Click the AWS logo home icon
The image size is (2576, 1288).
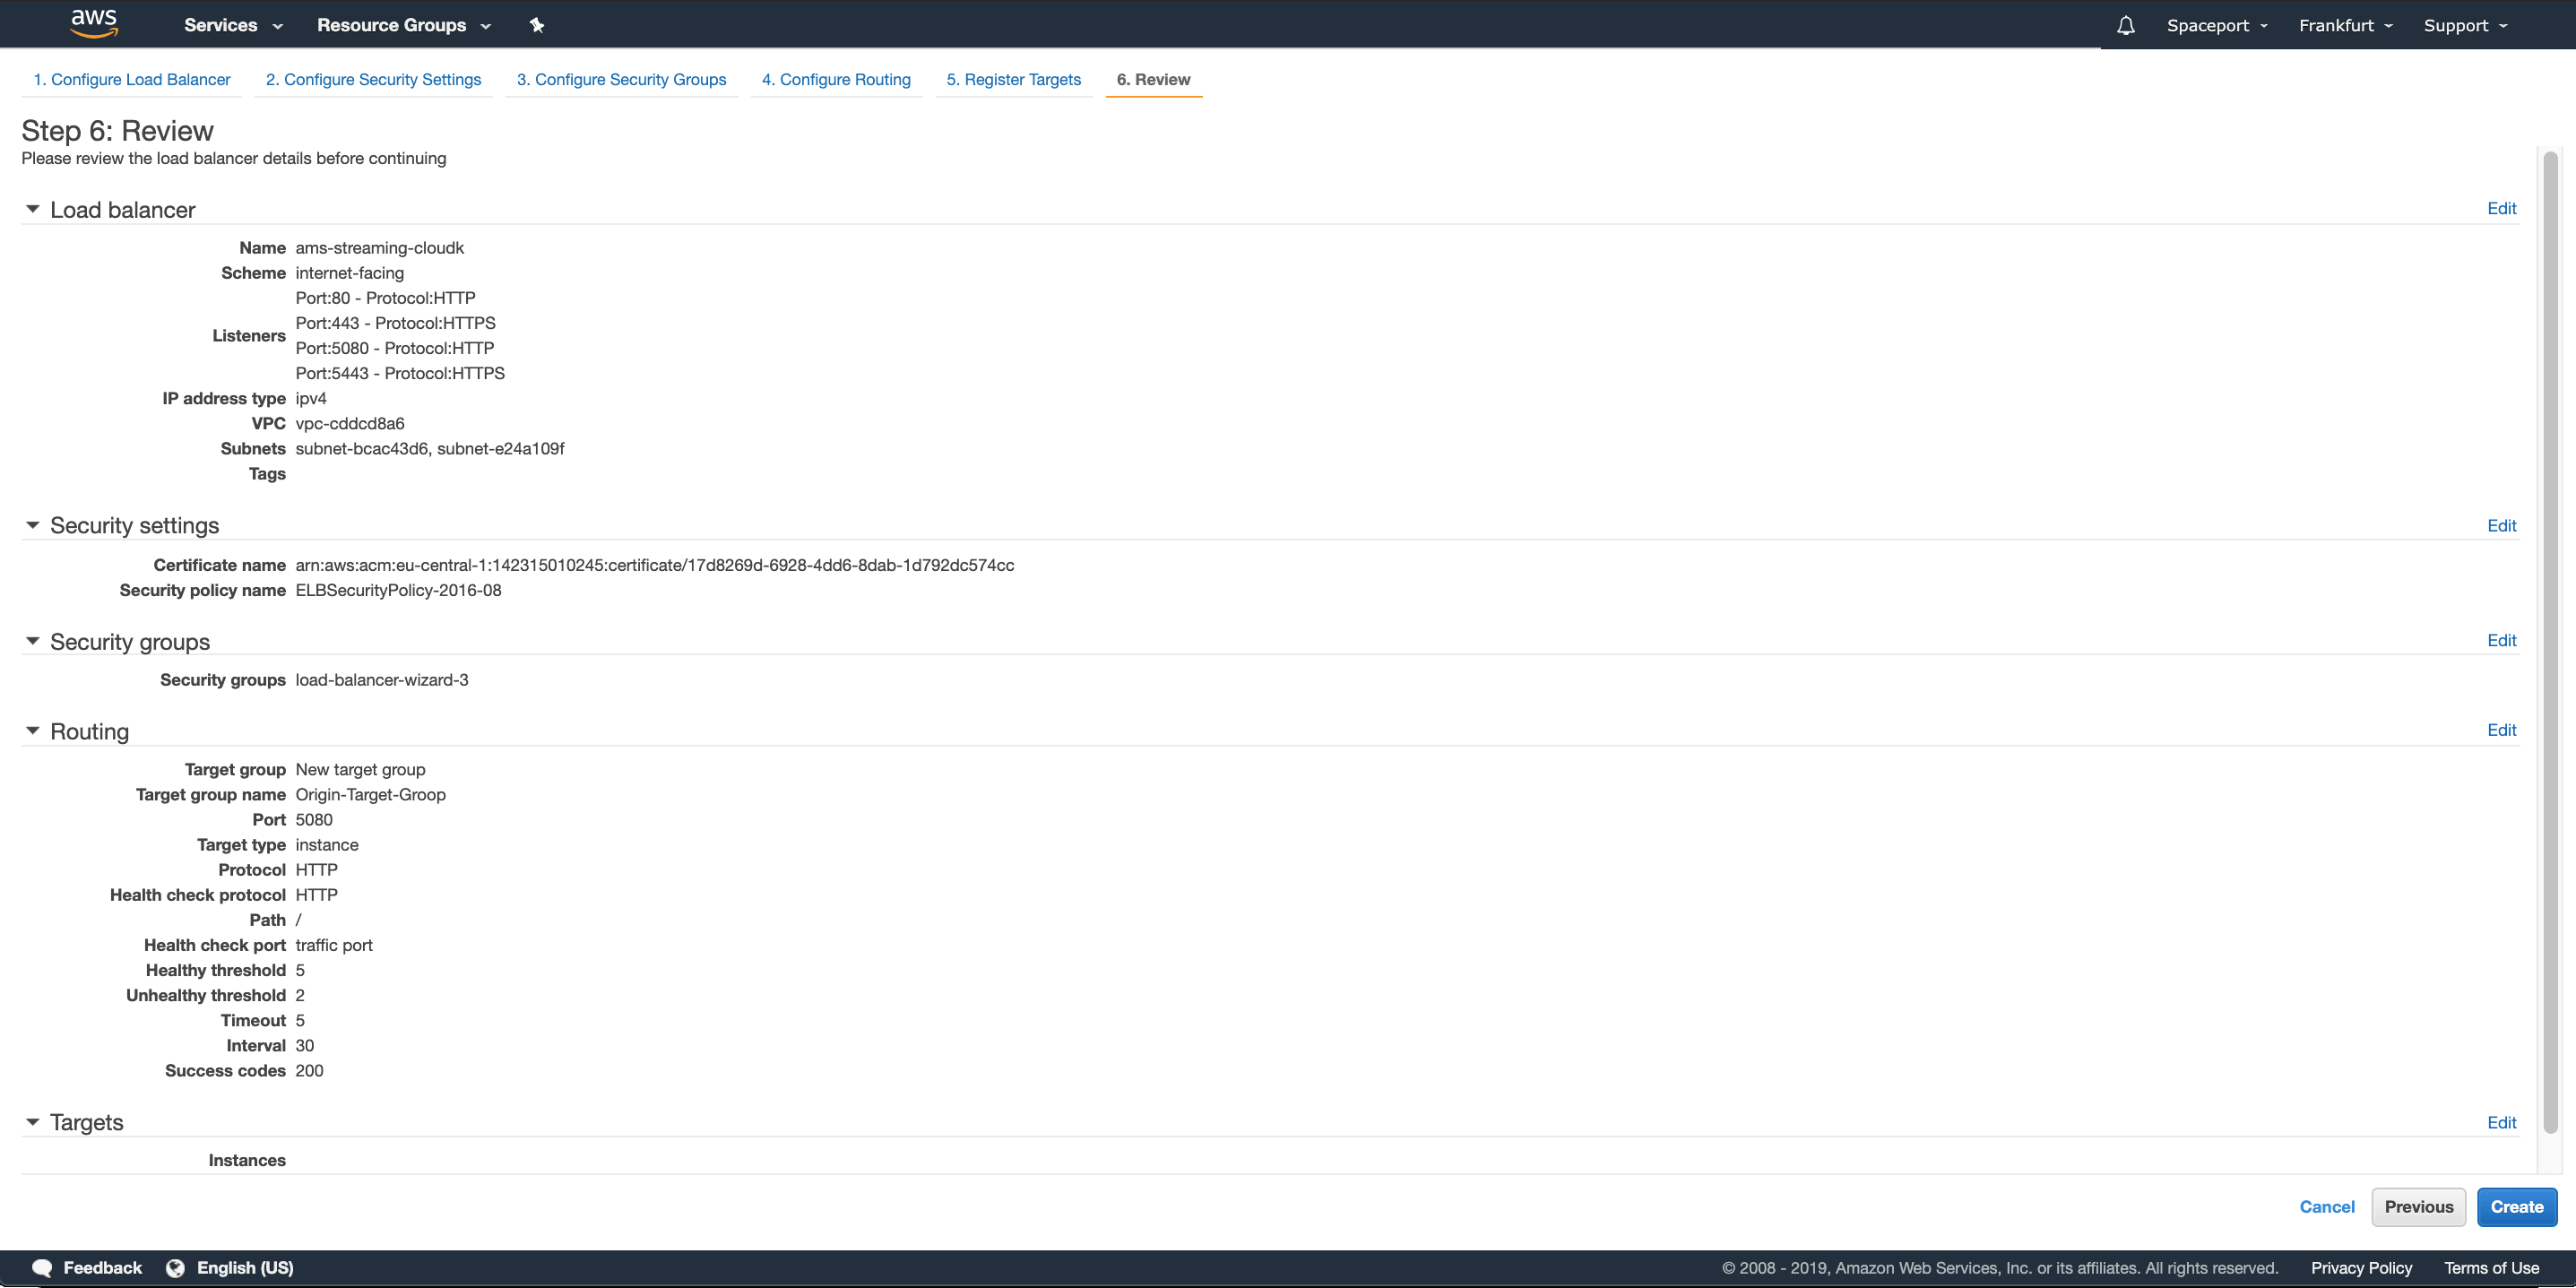(x=94, y=24)
